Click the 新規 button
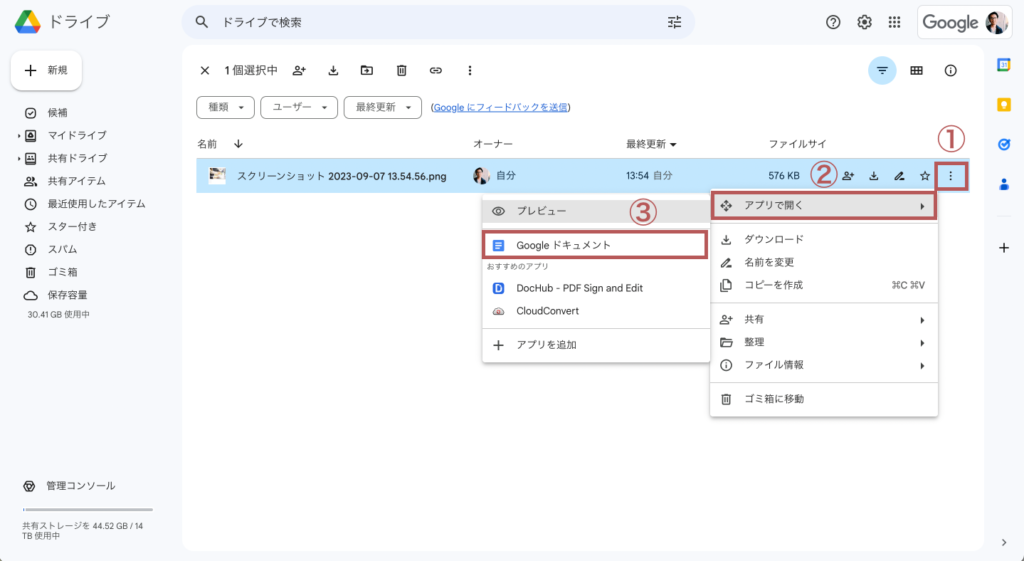1024x561 pixels. (46, 71)
